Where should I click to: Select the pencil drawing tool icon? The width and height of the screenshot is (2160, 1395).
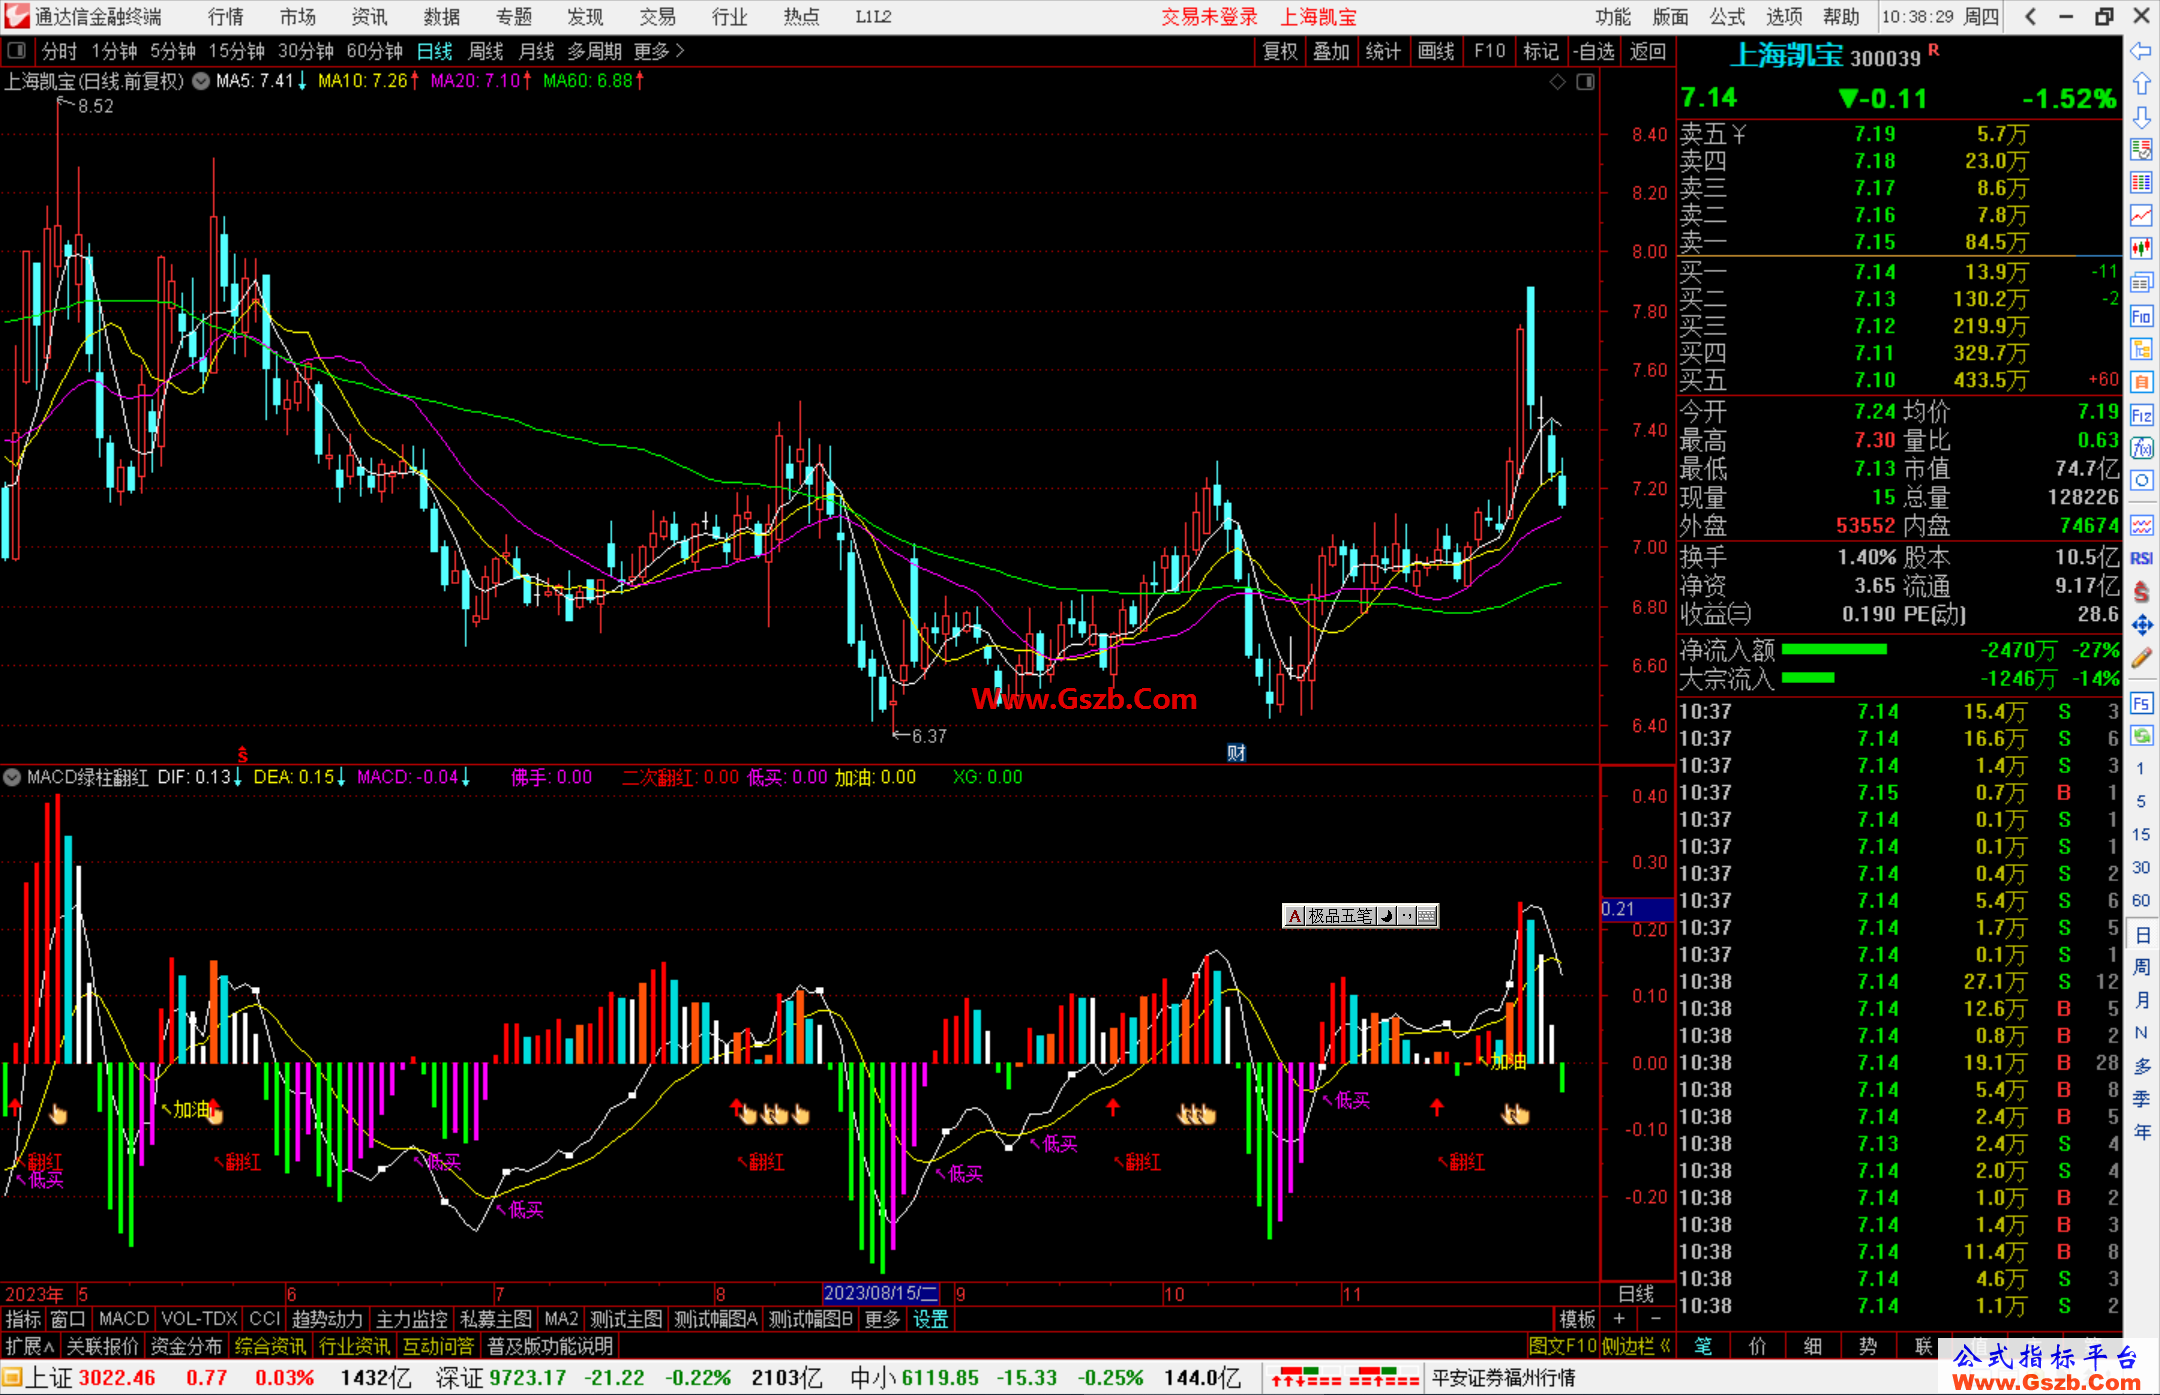click(2141, 658)
